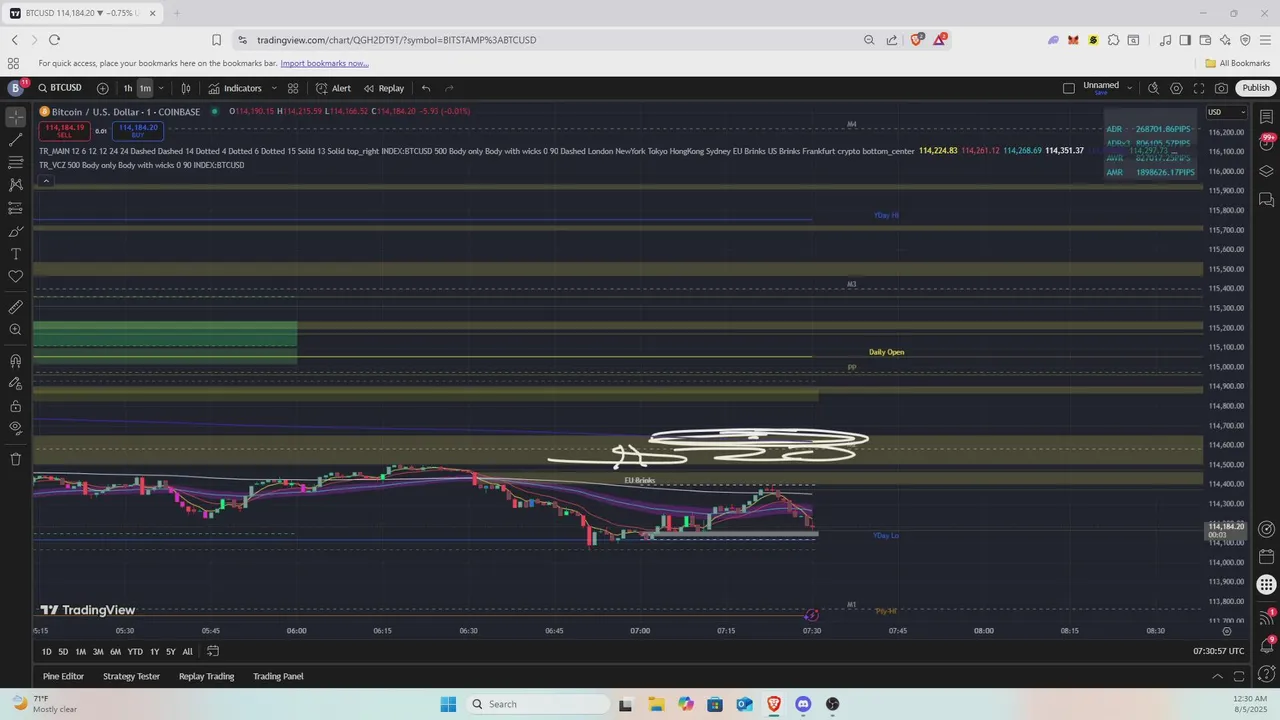Select the zoom in magnifier tool

click(15, 330)
